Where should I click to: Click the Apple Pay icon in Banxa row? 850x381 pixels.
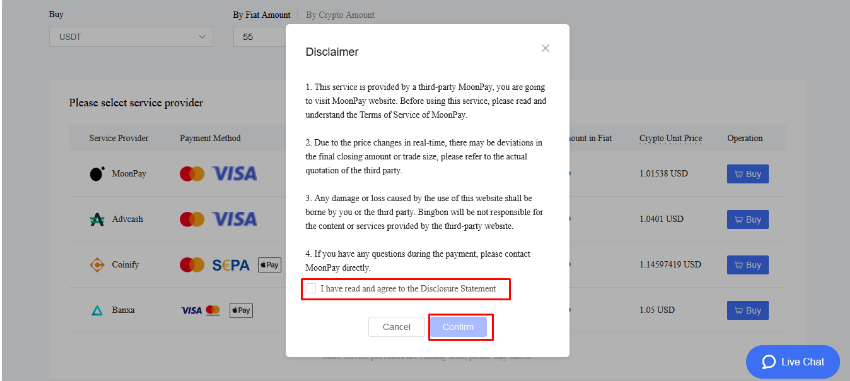coord(241,311)
